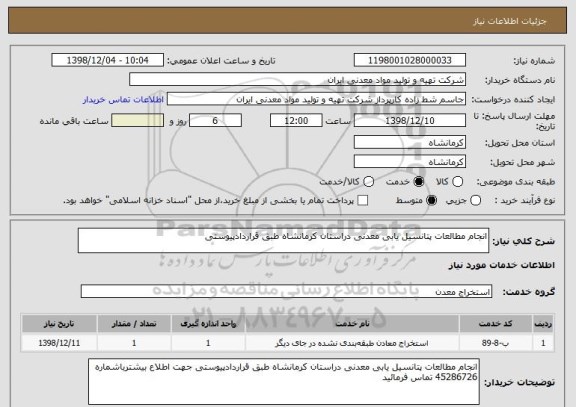Select the کالا/خدمت radio button

click(368, 181)
